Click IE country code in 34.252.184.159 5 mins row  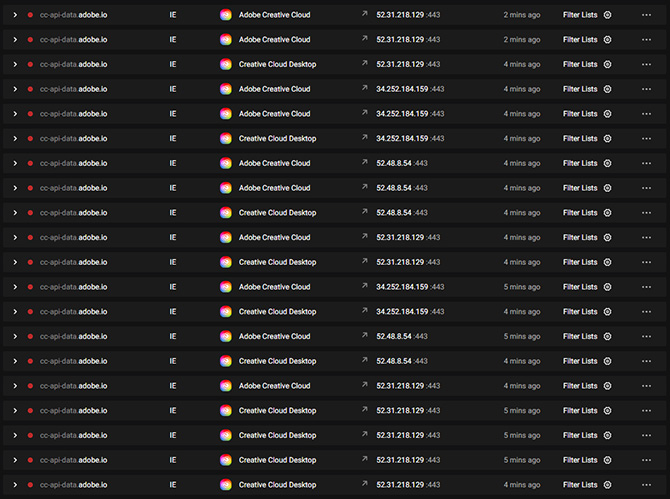tap(173, 287)
